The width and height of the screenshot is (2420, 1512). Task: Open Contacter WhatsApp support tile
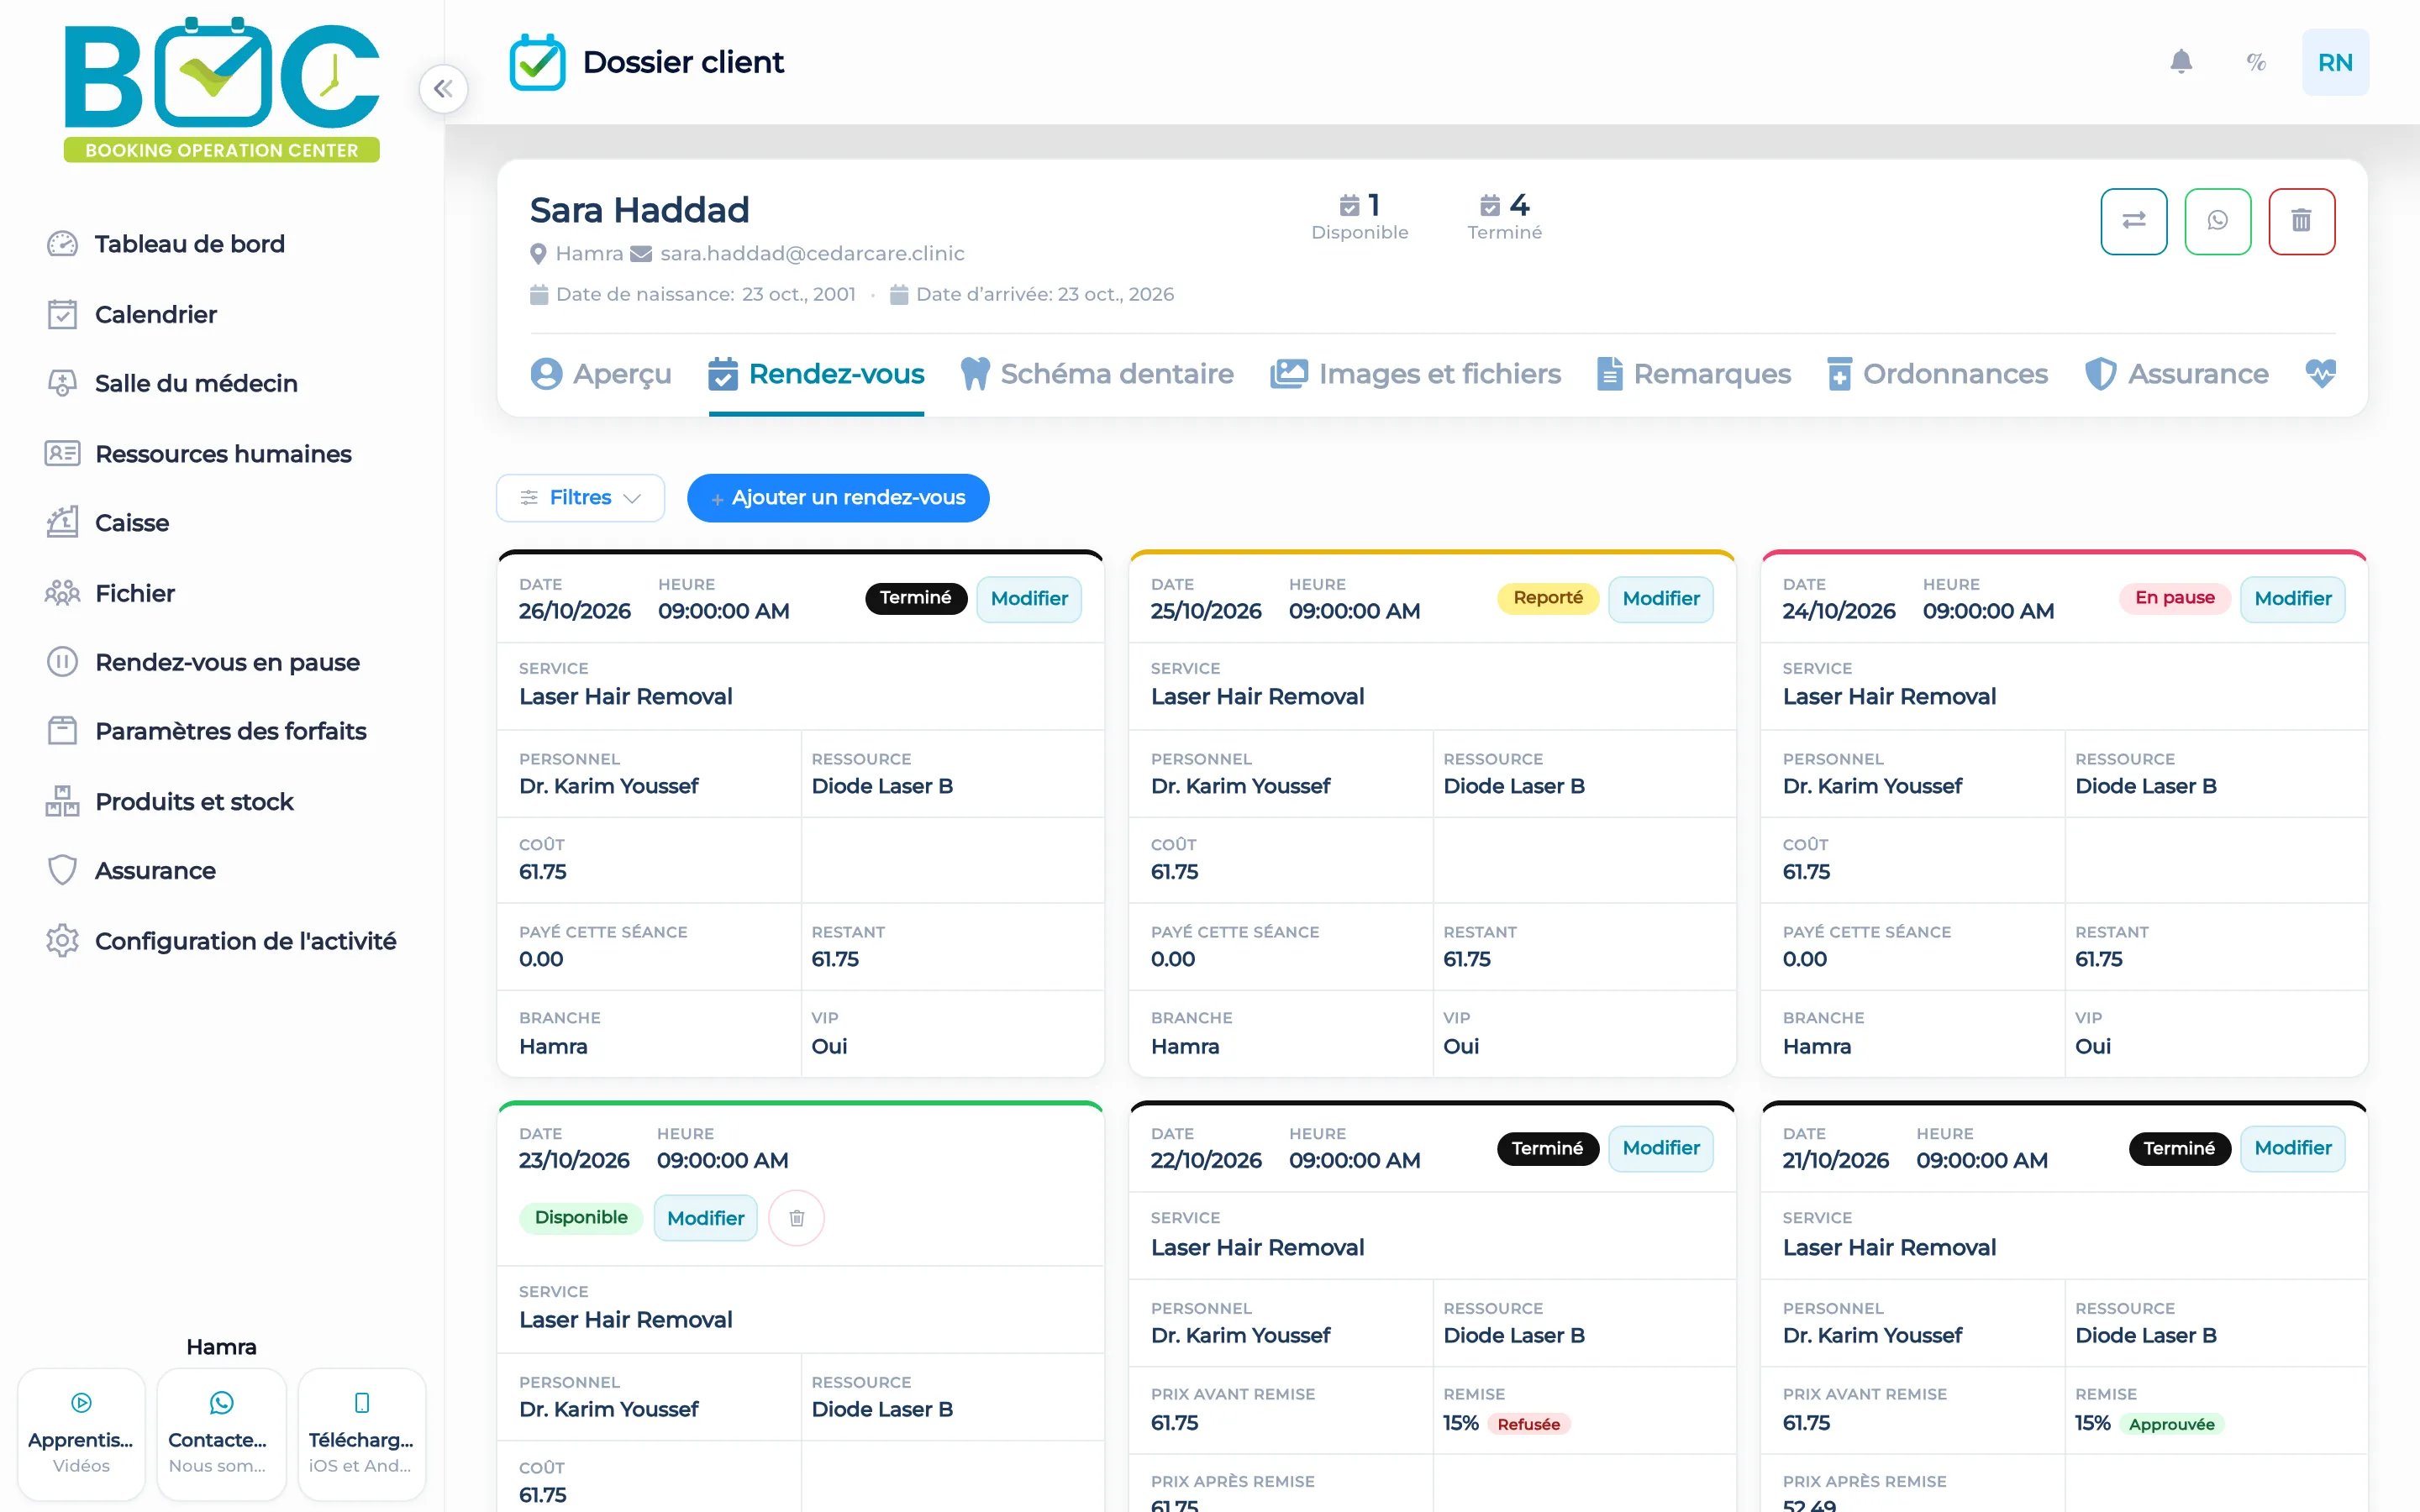point(221,1434)
